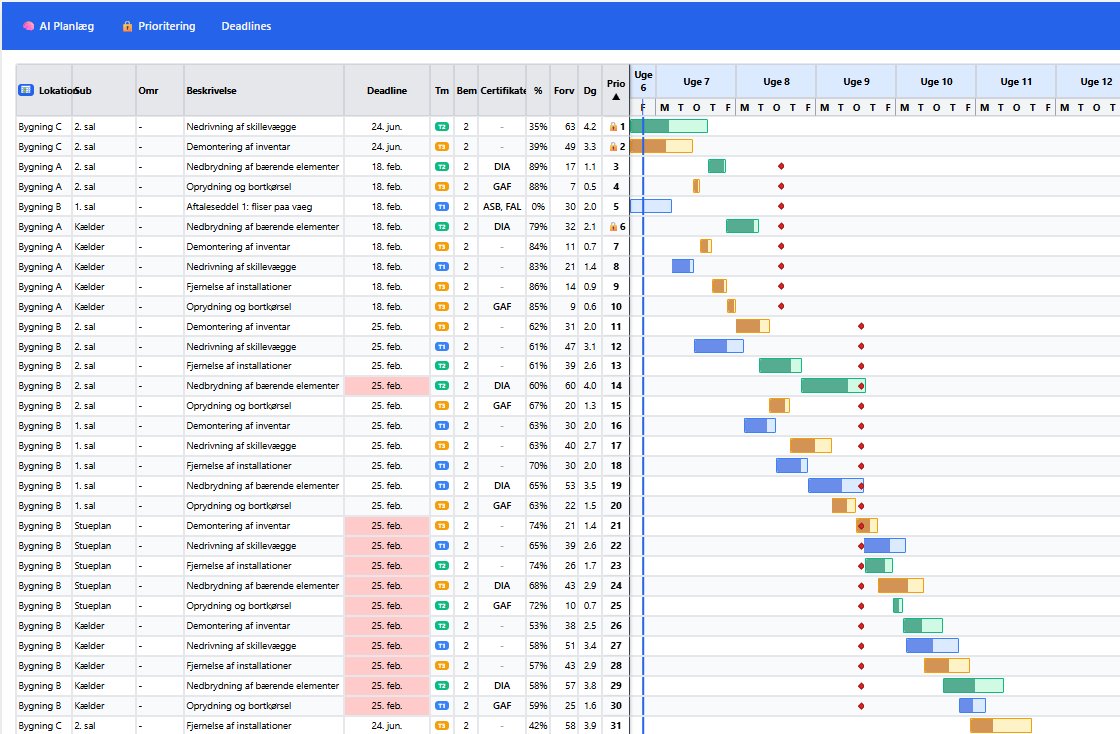Click the blue T1 team badge in row 5
The height and width of the screenshot is (734, 1120).
[441, 207]
